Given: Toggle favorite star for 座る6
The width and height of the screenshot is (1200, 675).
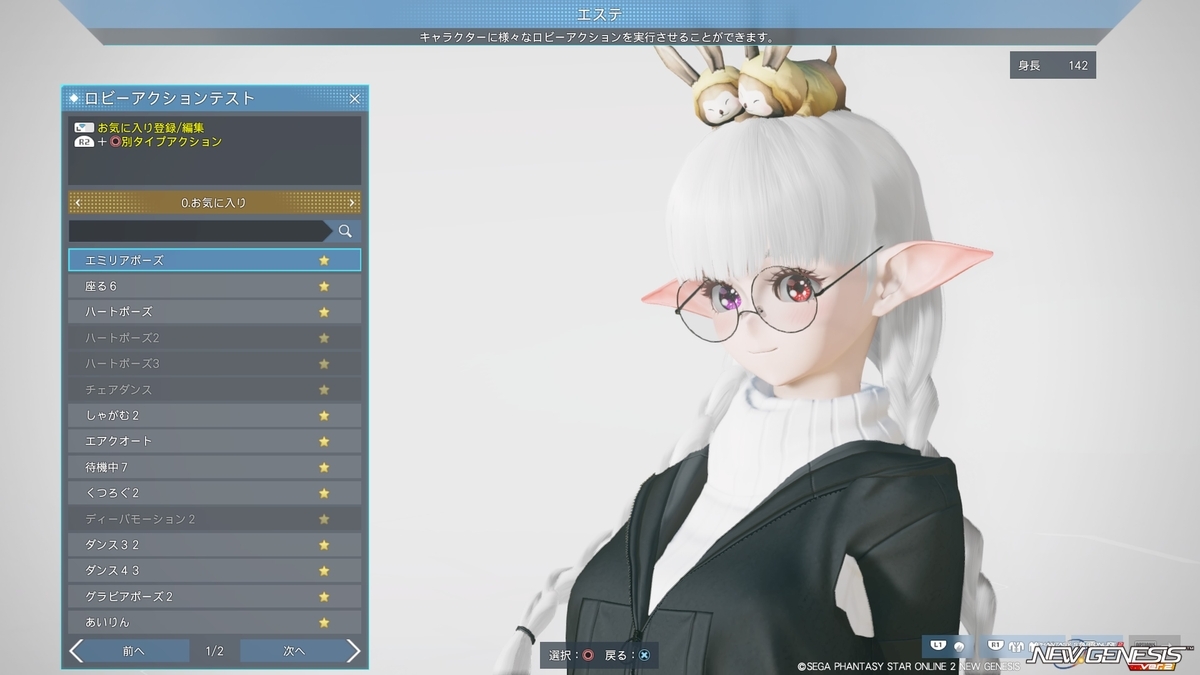Looking at the screenshot, I should pos(324,286).
